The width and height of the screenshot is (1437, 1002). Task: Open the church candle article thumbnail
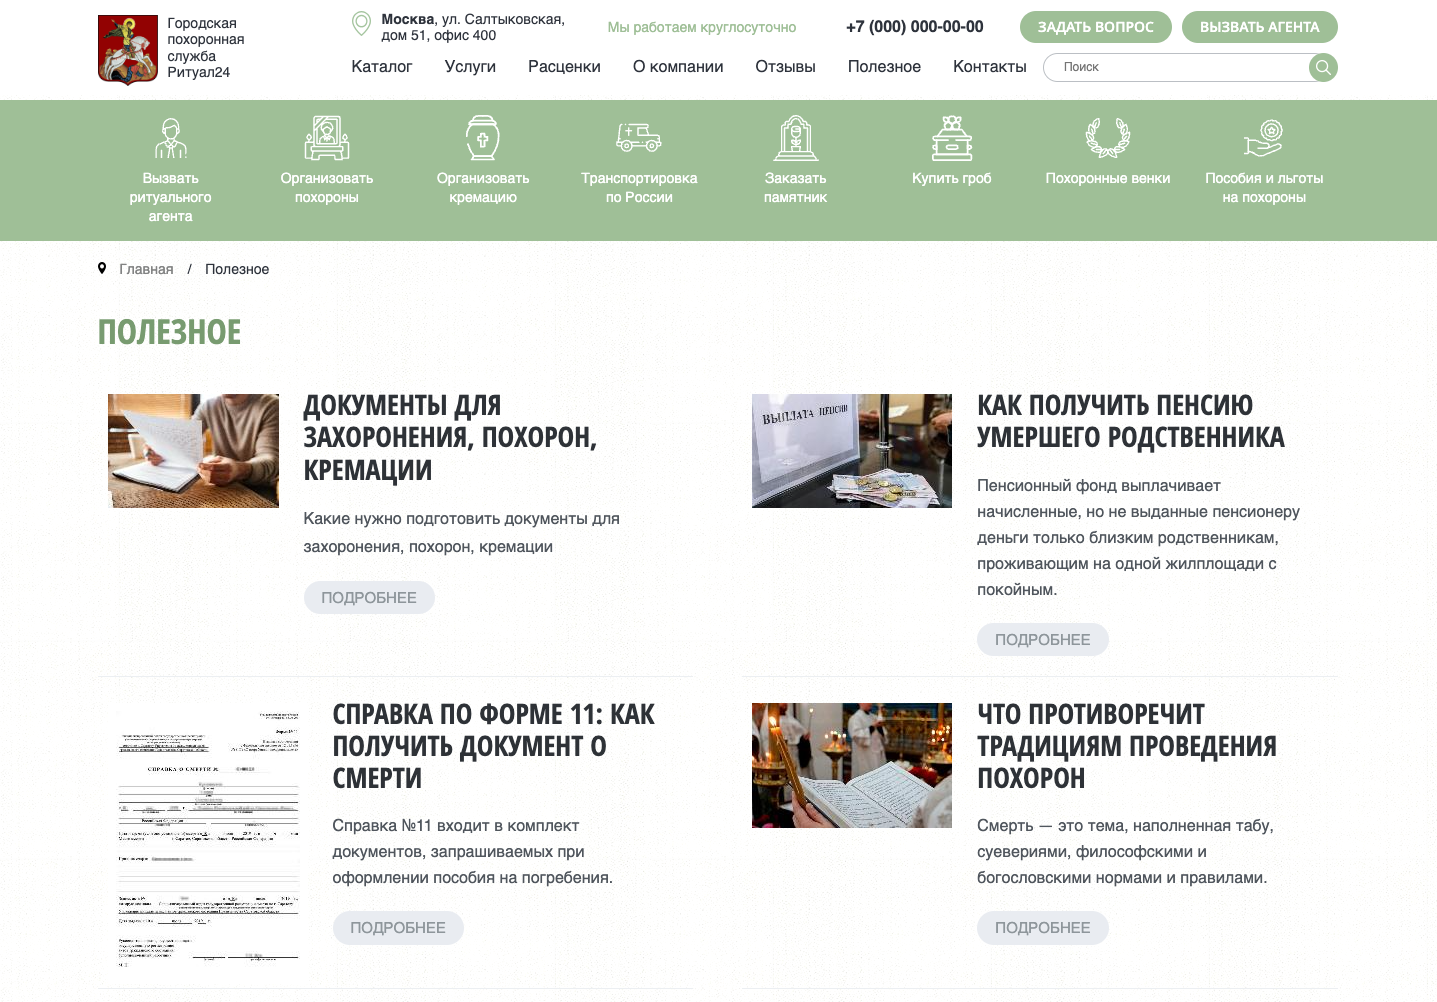coord(852,765)
